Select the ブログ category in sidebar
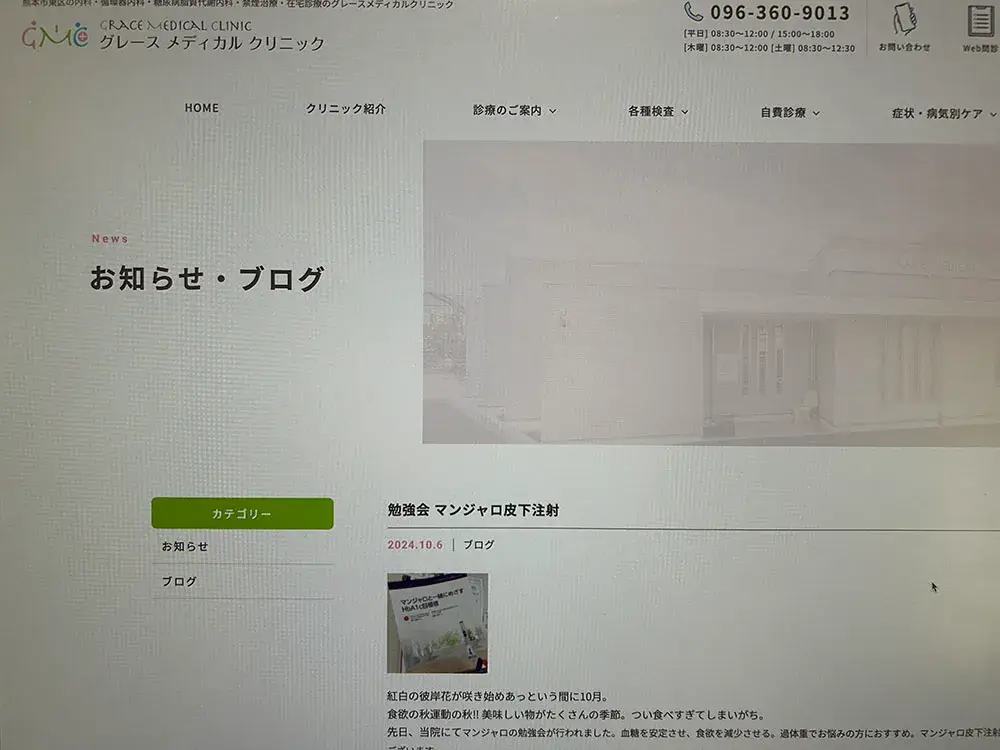This screenshot has width=1000, height=750. coord(179,582)
